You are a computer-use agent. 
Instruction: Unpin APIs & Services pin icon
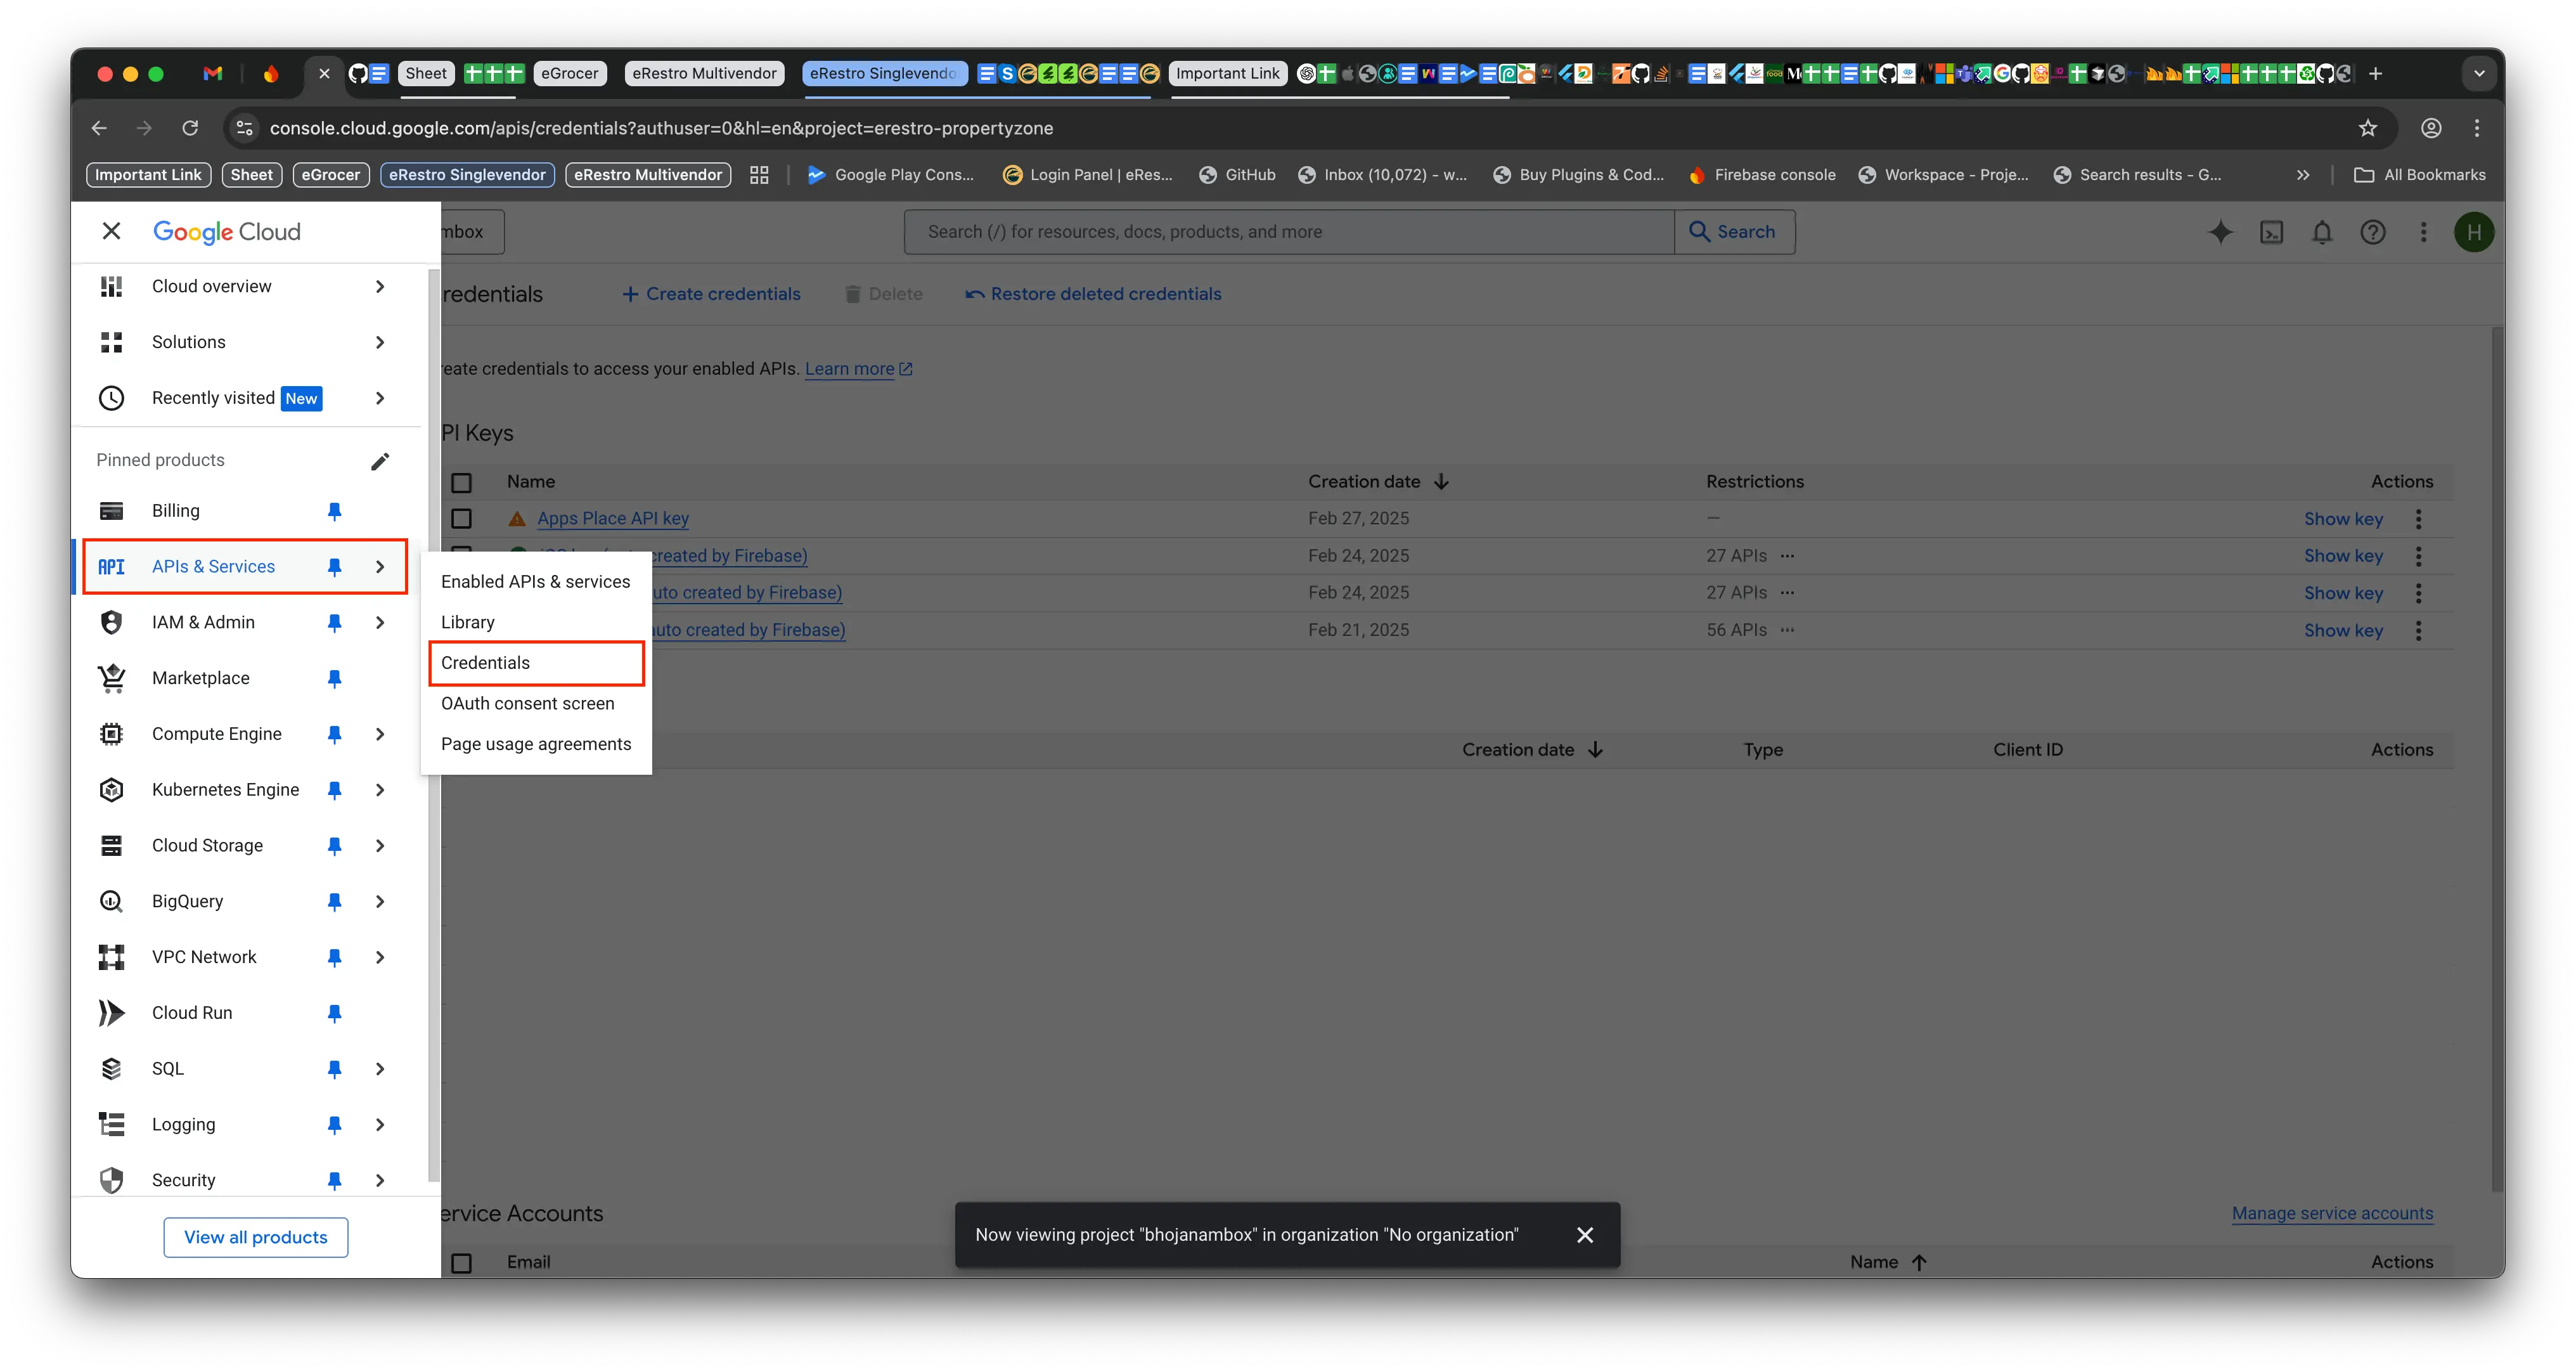pyautogui.click(x=335, y=567)
